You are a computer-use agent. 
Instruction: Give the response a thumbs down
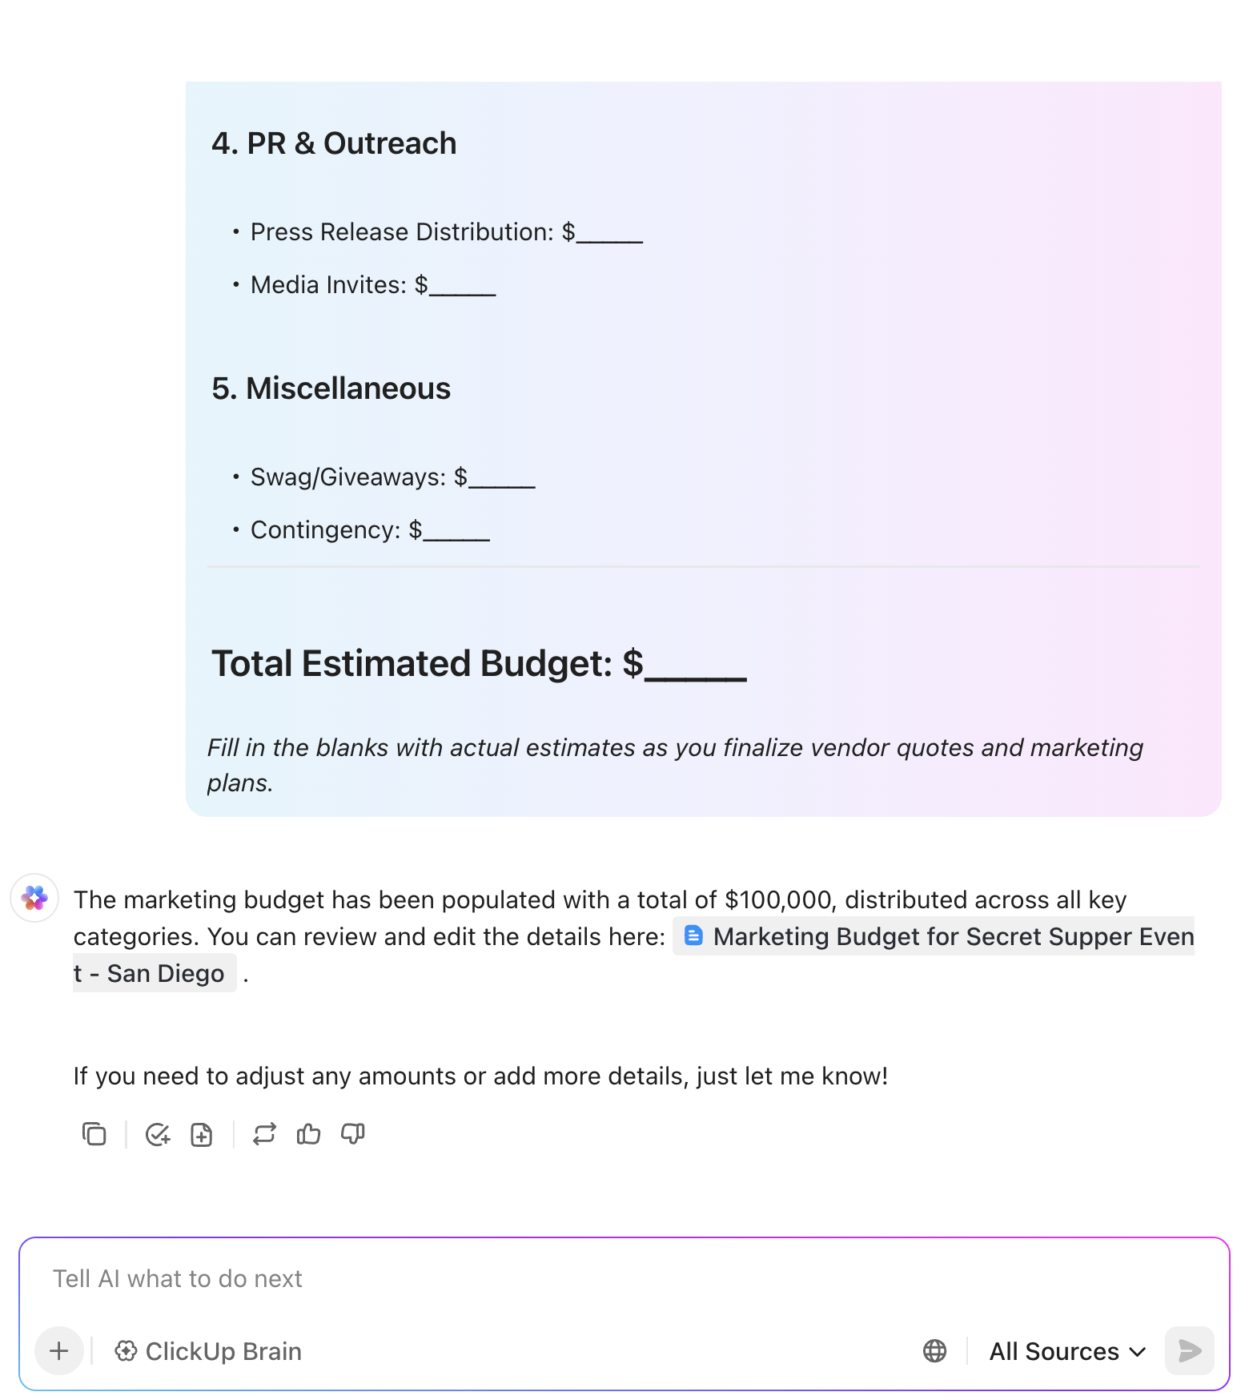click(x=353, y=1134)
